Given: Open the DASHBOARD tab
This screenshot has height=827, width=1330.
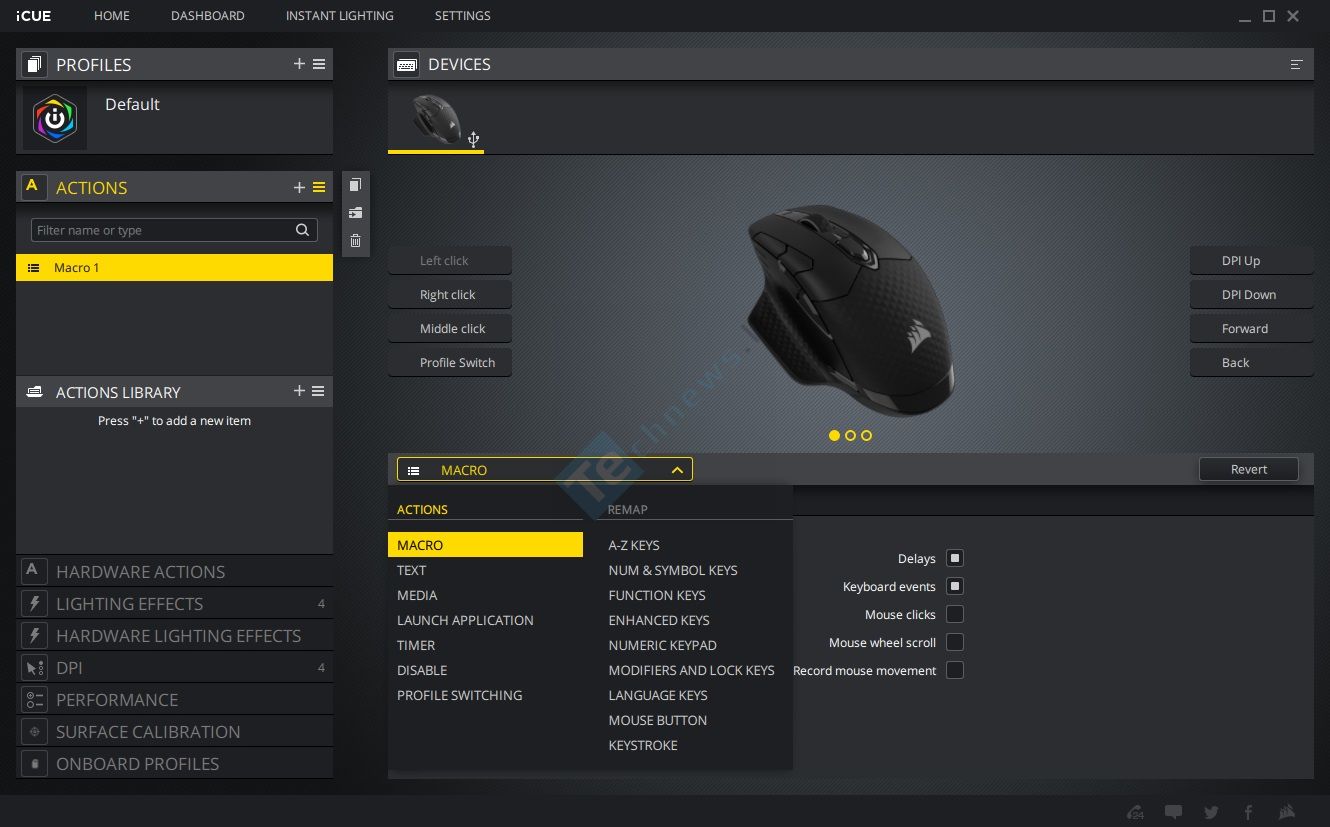Looking at the screenshot, I should point(208,16).
